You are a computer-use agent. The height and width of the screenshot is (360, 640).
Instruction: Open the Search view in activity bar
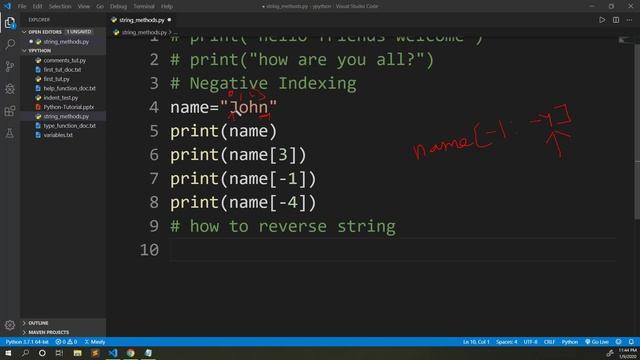(10, 44)
